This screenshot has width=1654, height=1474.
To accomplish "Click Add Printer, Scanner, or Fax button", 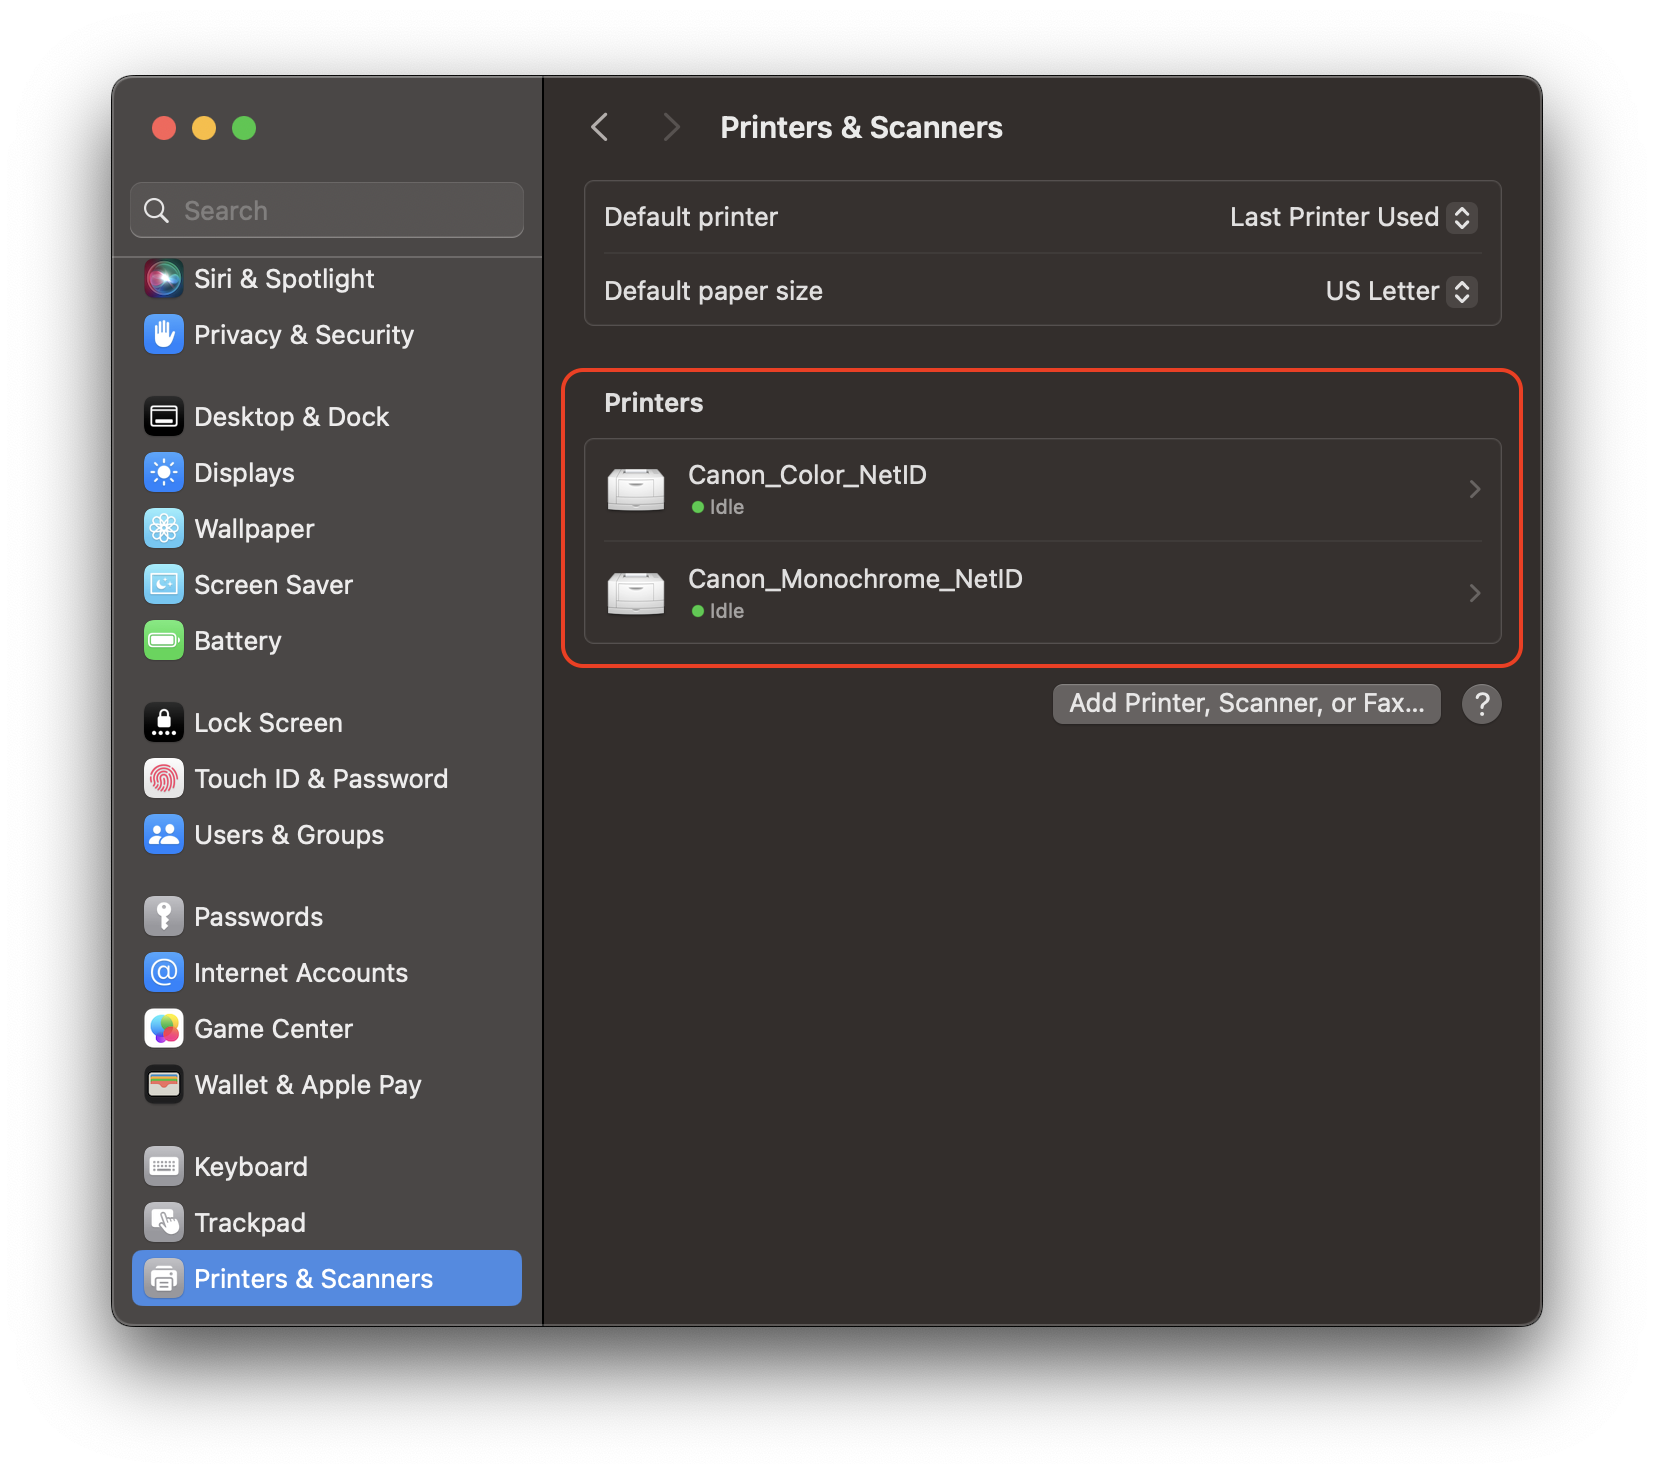I will tap(1246, 703).
